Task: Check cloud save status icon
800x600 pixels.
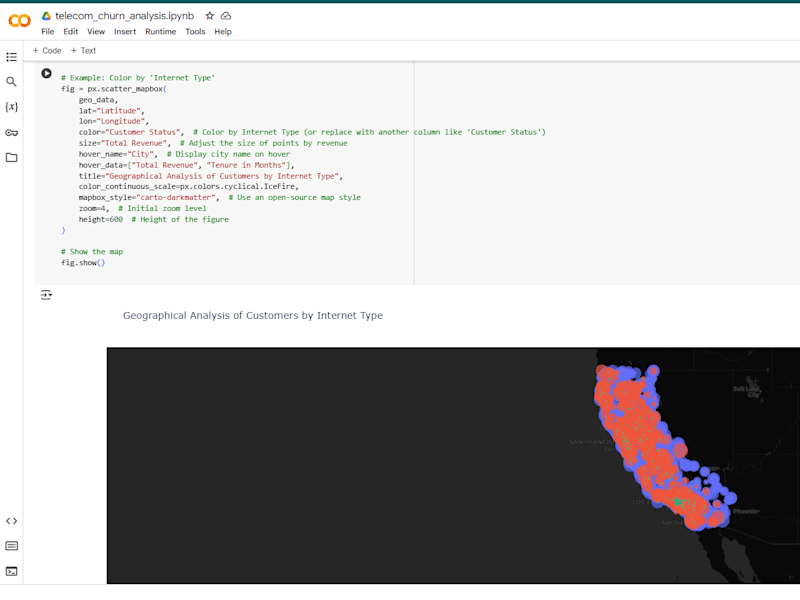Action: [226, 16]
